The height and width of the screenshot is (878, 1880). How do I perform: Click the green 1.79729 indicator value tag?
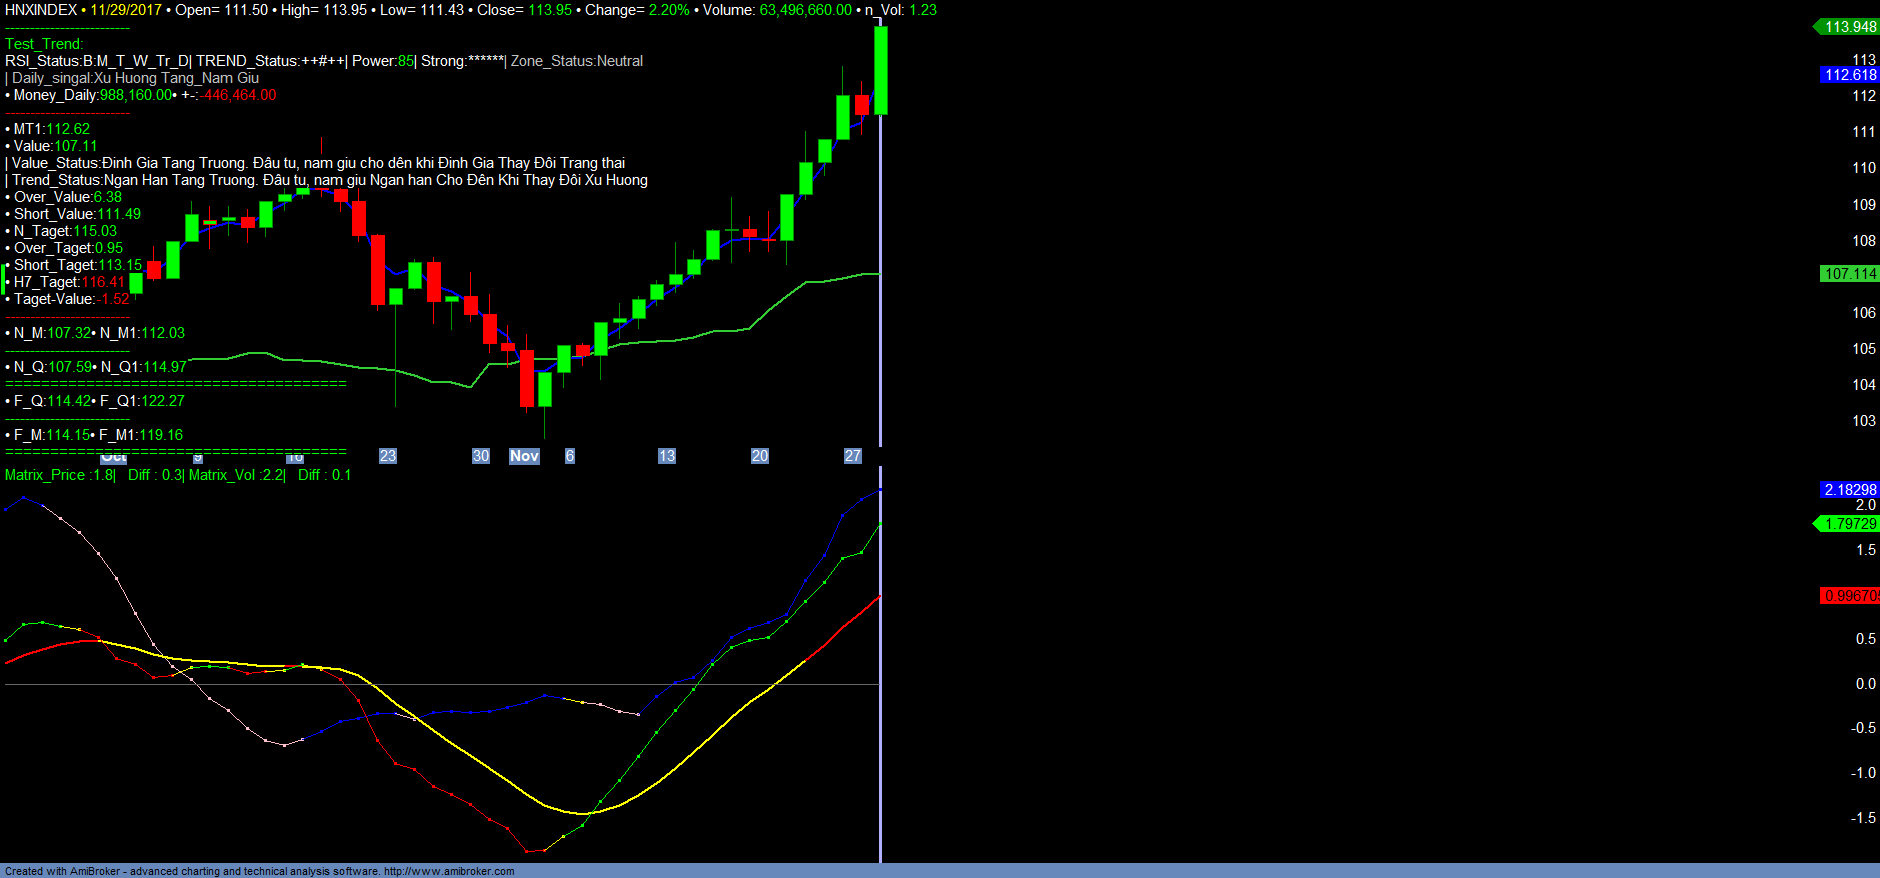(1849, 524)
